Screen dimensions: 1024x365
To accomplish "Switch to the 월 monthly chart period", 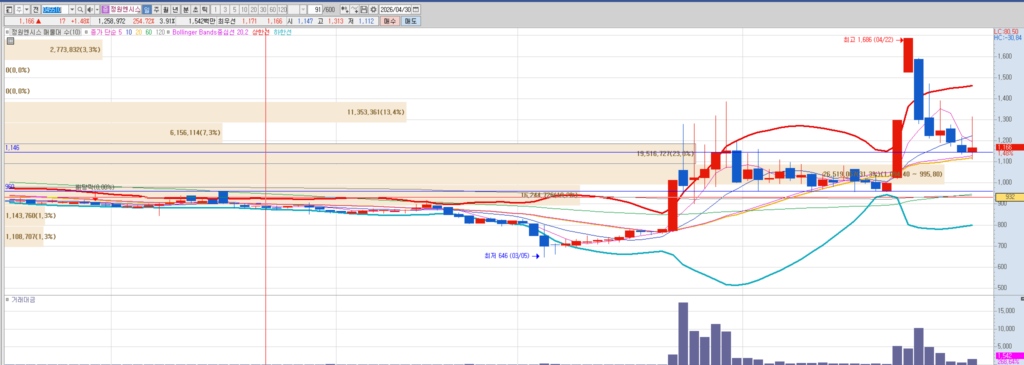I will tap(165, 10).
